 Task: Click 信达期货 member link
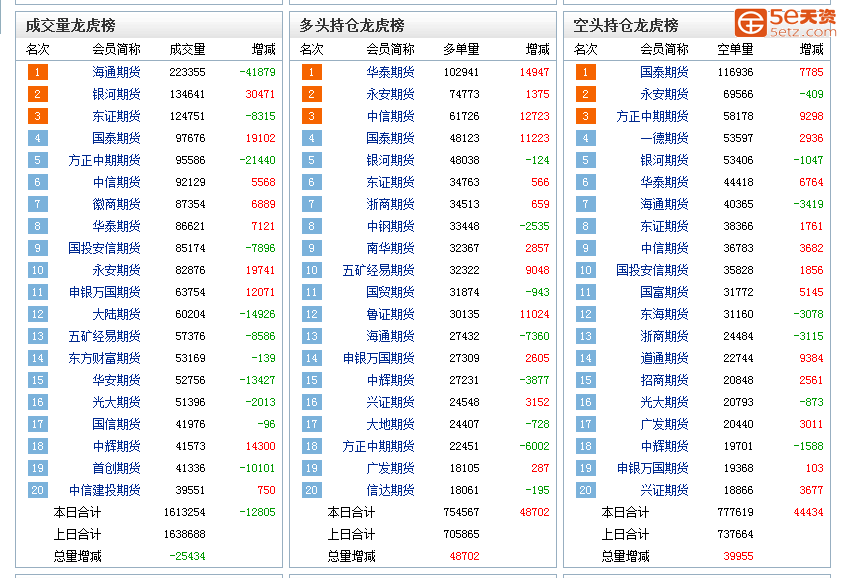tap(390, 490)
